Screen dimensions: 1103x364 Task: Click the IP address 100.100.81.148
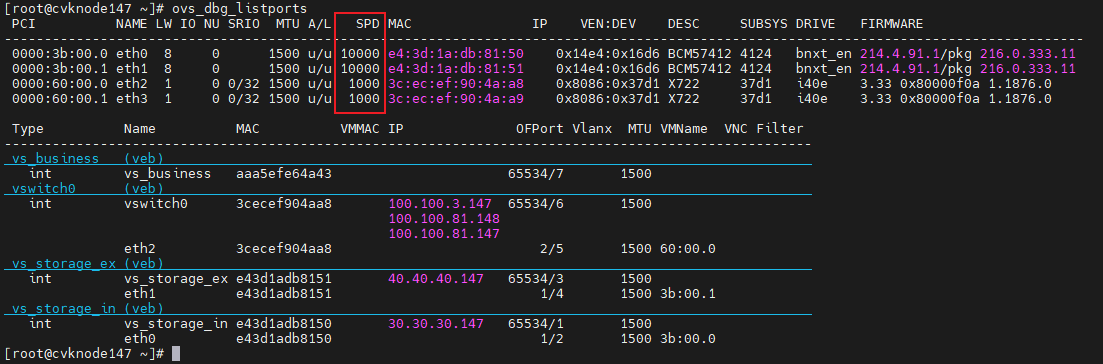click(444, 218)
